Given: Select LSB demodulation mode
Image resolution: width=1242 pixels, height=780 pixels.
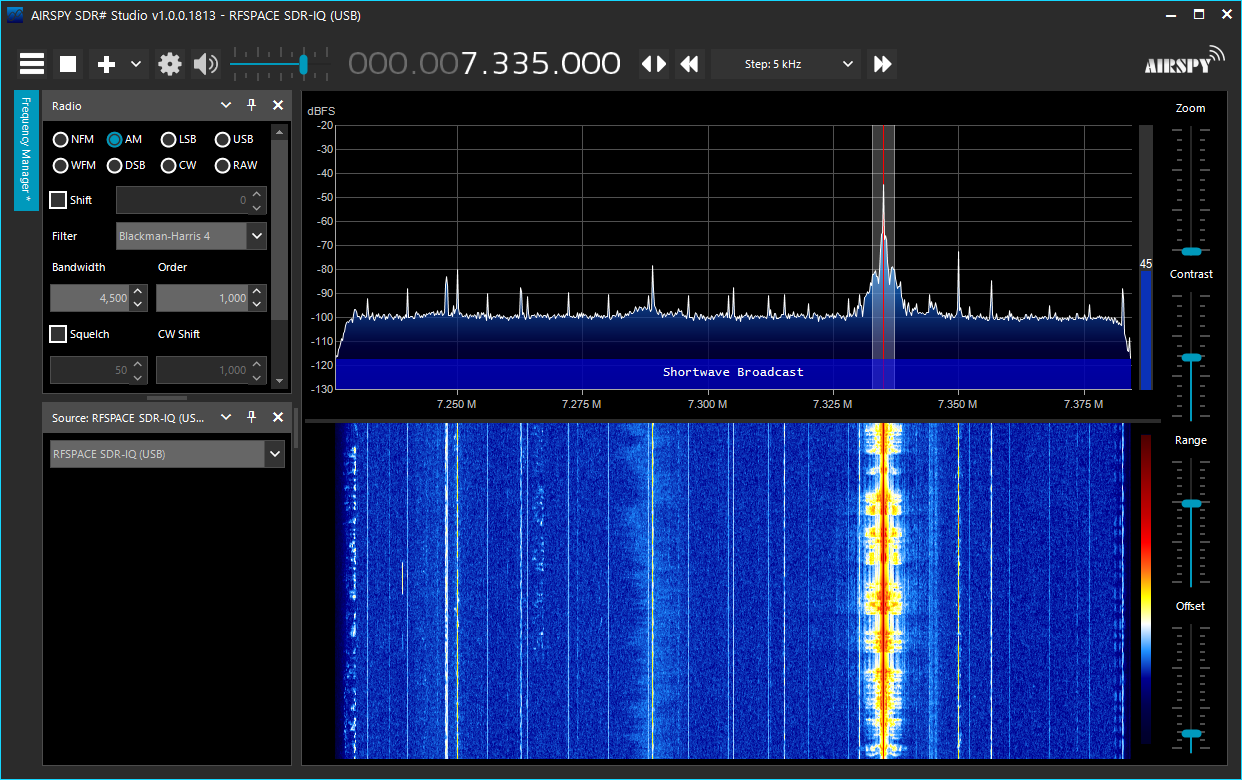Looking at the screenshot, I should click(179, 139).
